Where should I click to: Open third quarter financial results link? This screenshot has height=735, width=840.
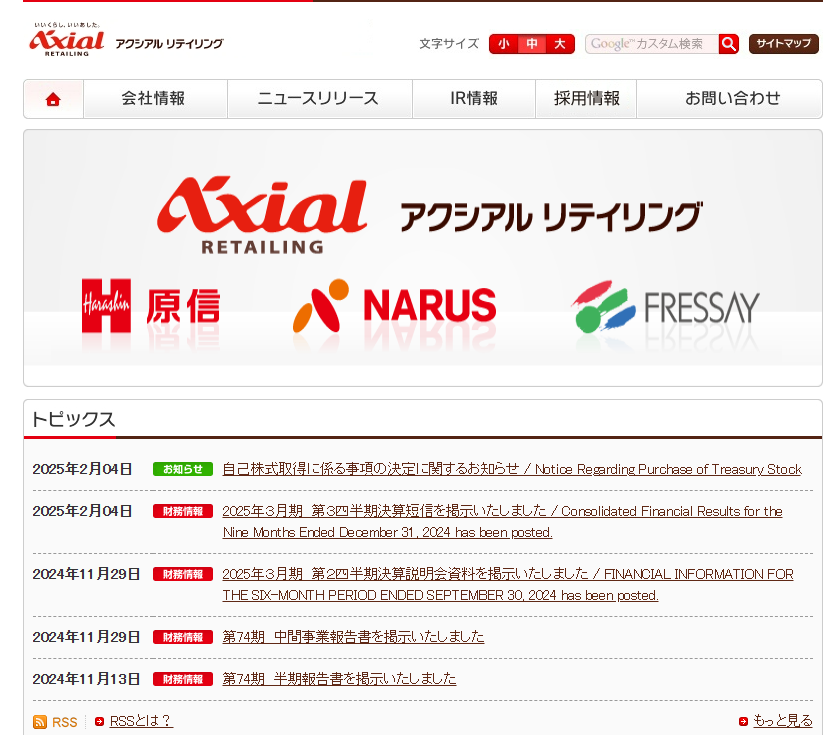pyautogui.click(x=502, y=522)
